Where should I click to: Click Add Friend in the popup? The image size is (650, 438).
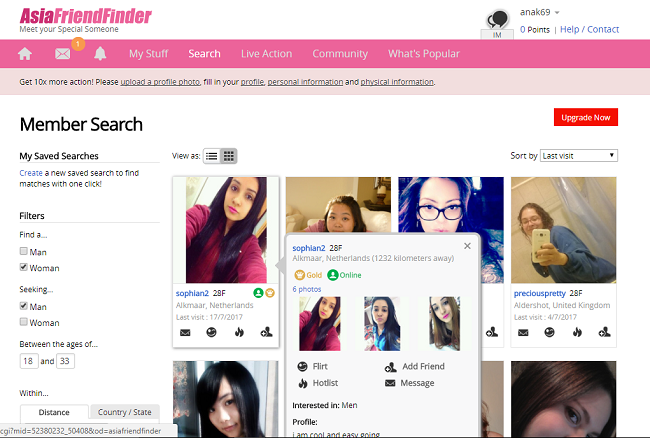click(415, 367)
